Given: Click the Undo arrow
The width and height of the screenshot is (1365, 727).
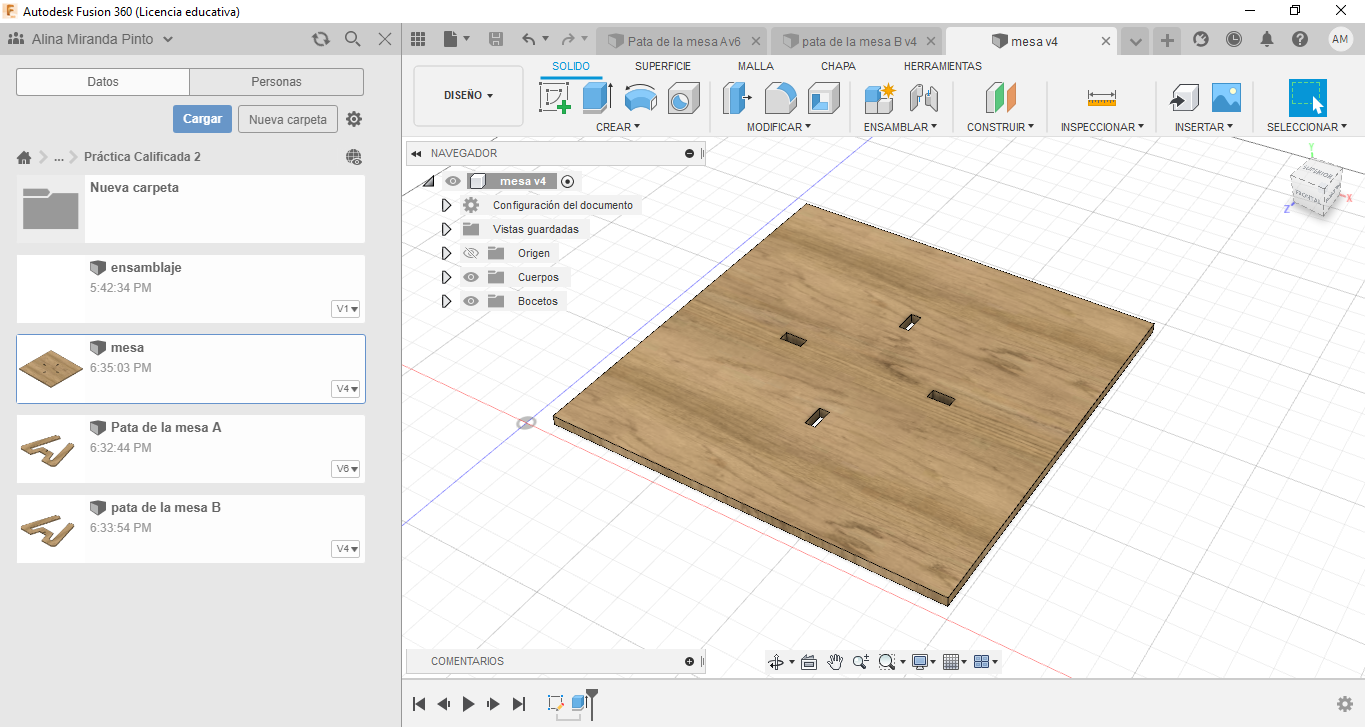Looking at the screenshot, I should coord(529,40).
